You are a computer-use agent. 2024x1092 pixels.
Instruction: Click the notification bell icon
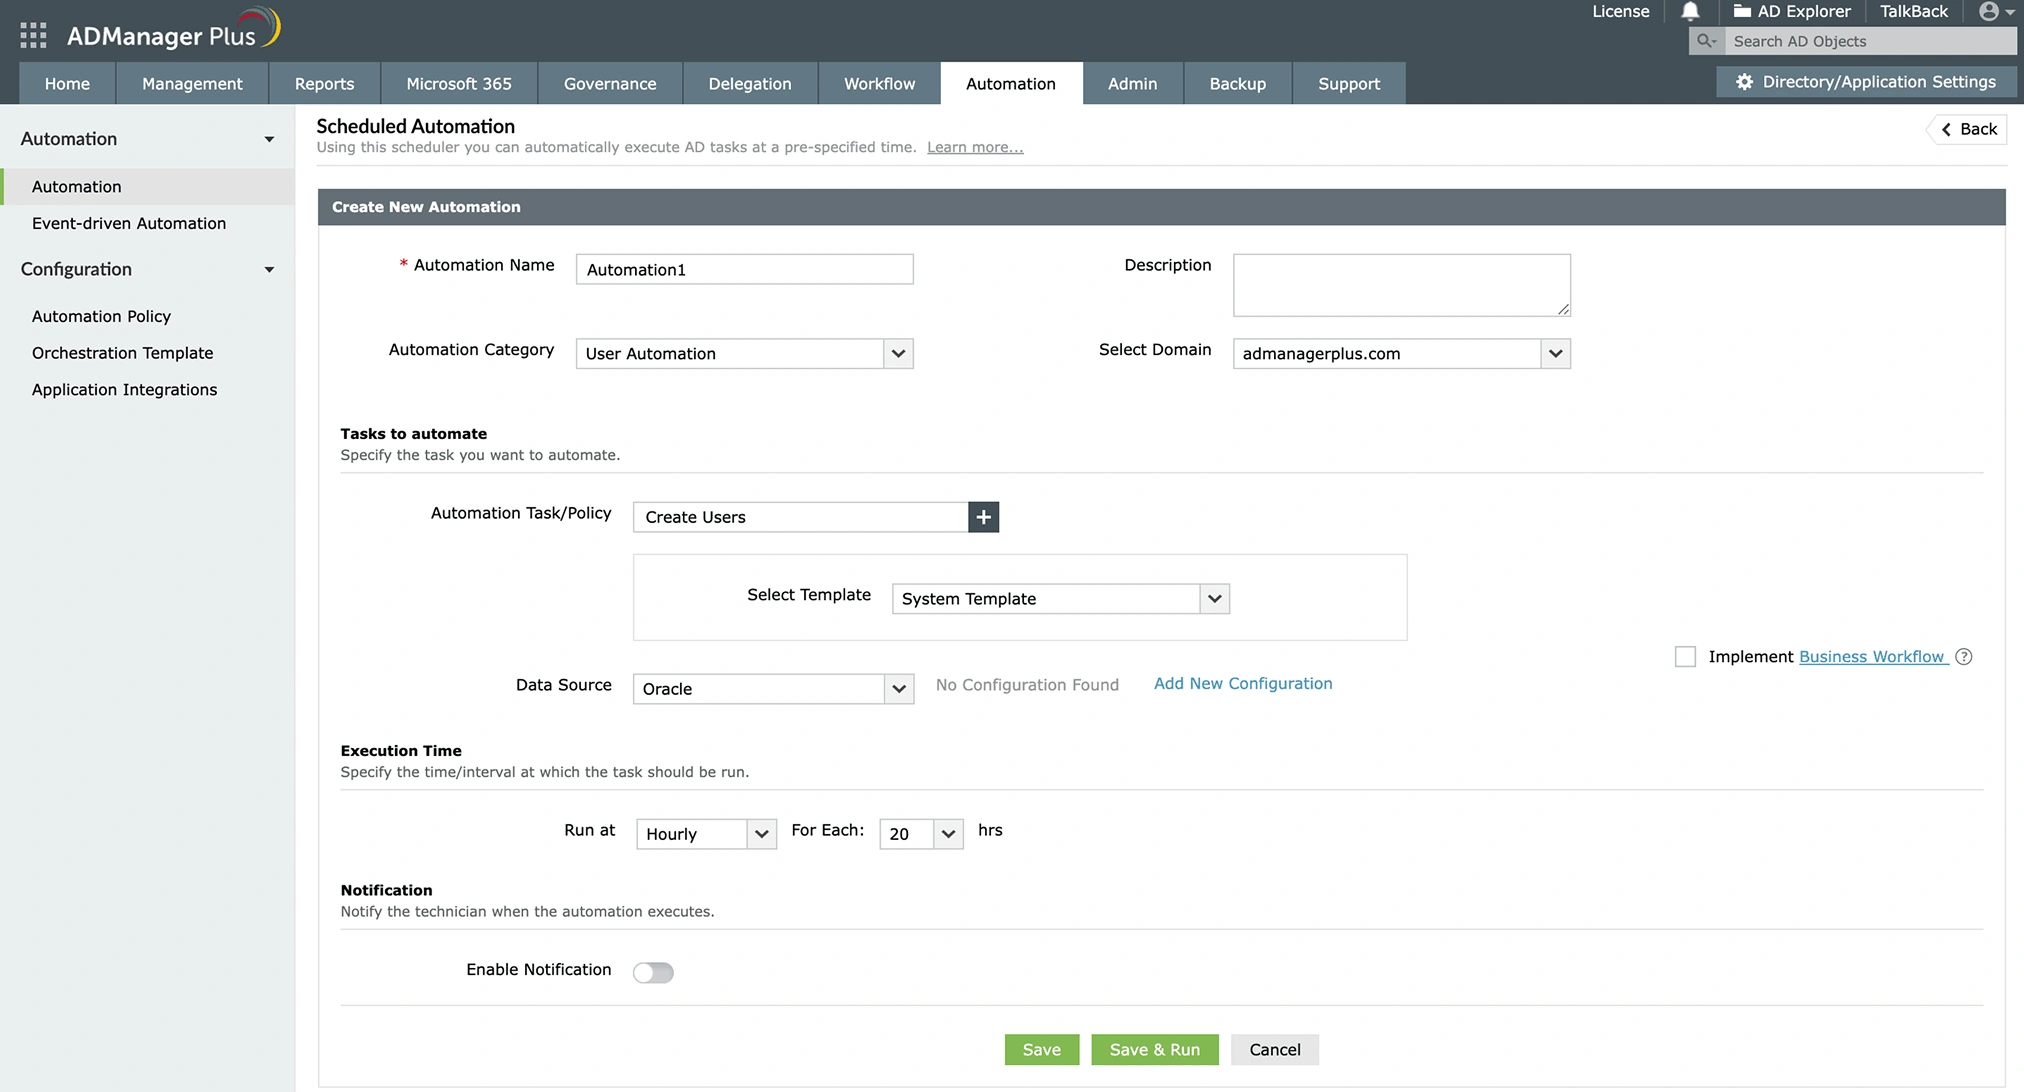click(1690, 12)
